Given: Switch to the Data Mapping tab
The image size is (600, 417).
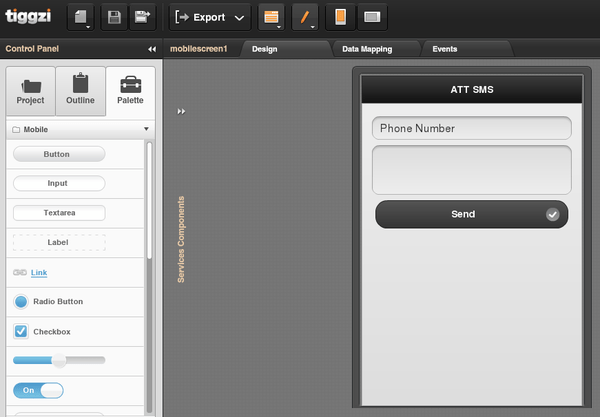Looking at the screenshot, I should tap(367, 48).
